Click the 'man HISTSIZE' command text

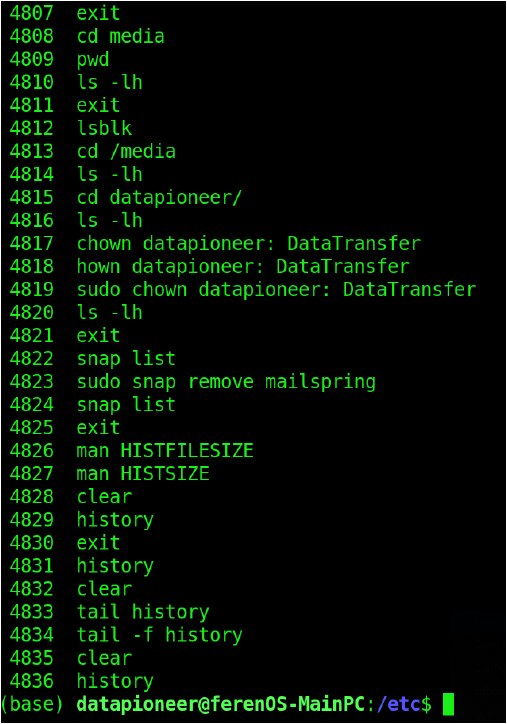click(143, 474)
